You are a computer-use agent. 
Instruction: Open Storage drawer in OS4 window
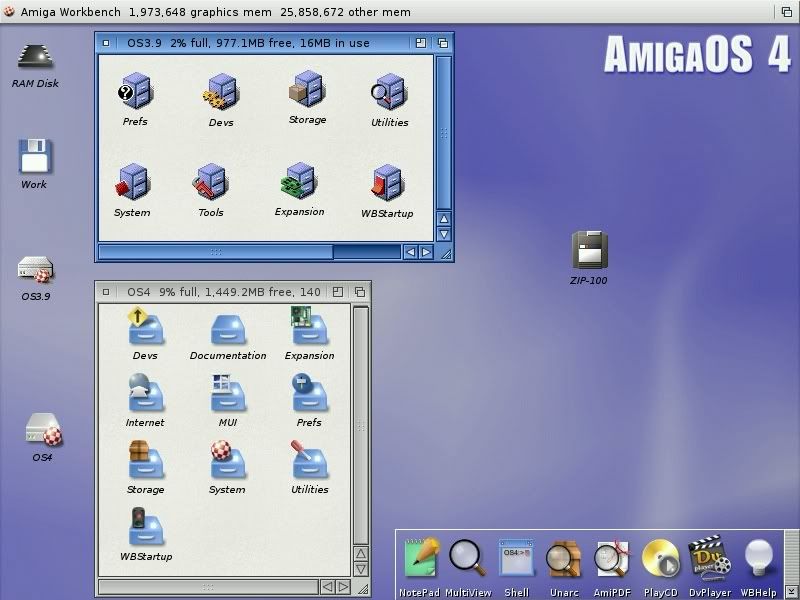pyautogui.click(x=145, y=467)
